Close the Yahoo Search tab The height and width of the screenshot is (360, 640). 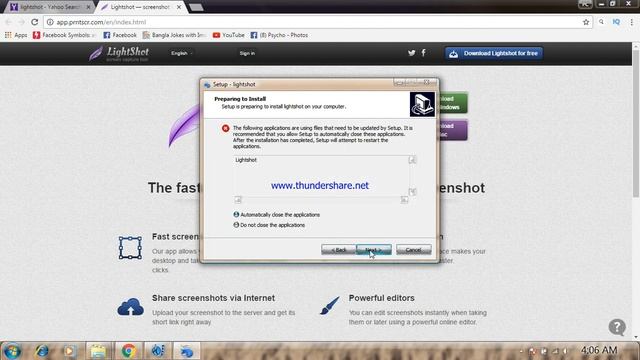point(88,7)
